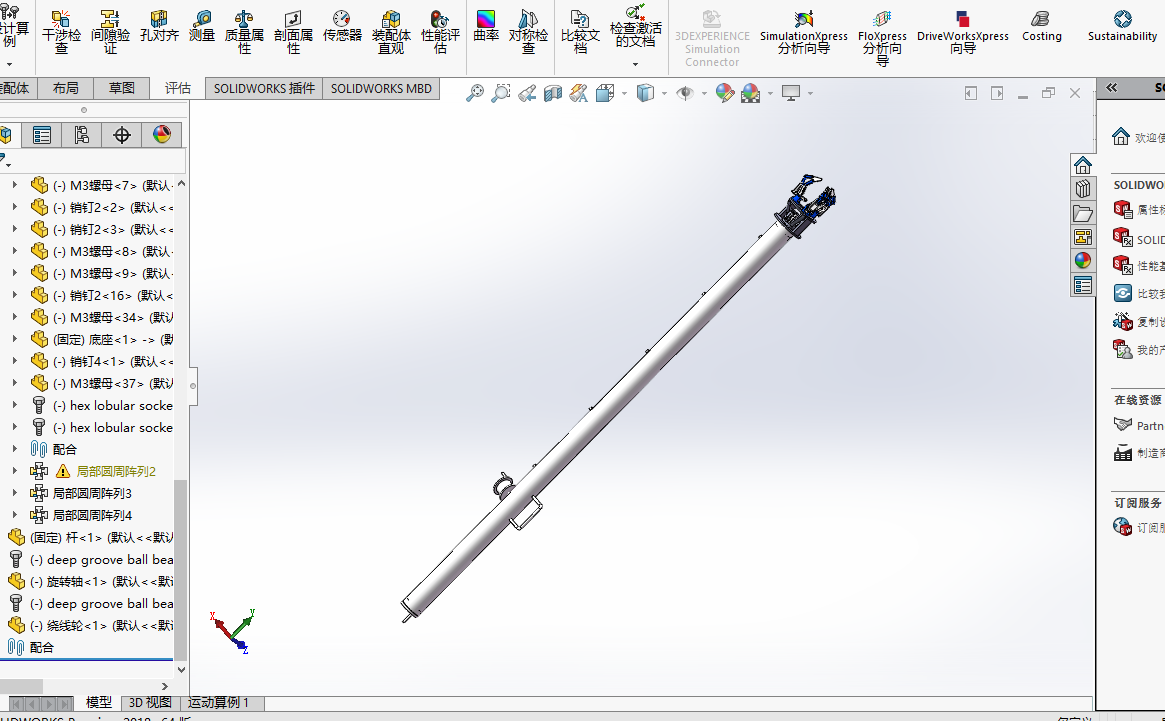
Task: Click the Partn online resources link
Action: tap(1138, 425)
